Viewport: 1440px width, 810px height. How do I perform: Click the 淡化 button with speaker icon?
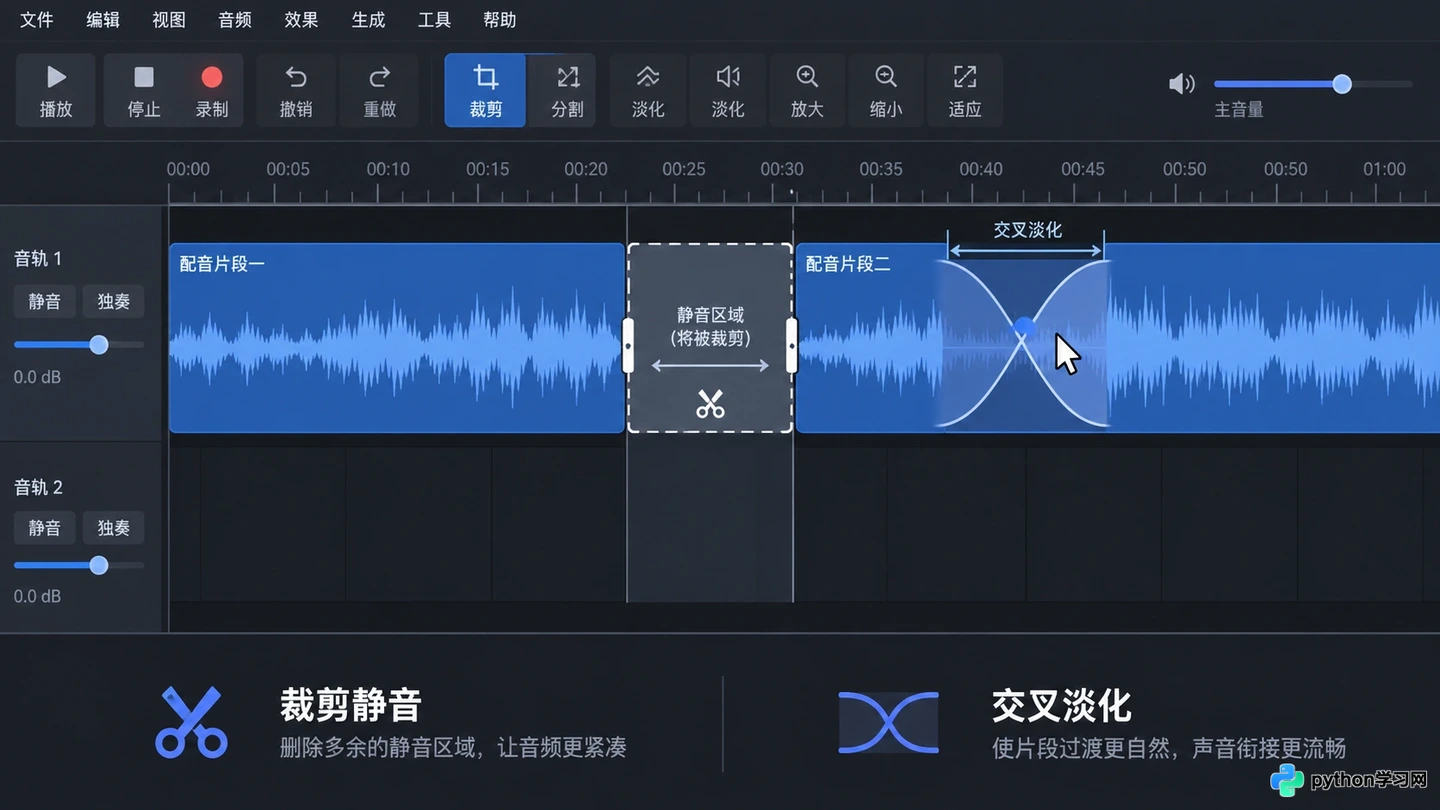(x=728, y=90)
